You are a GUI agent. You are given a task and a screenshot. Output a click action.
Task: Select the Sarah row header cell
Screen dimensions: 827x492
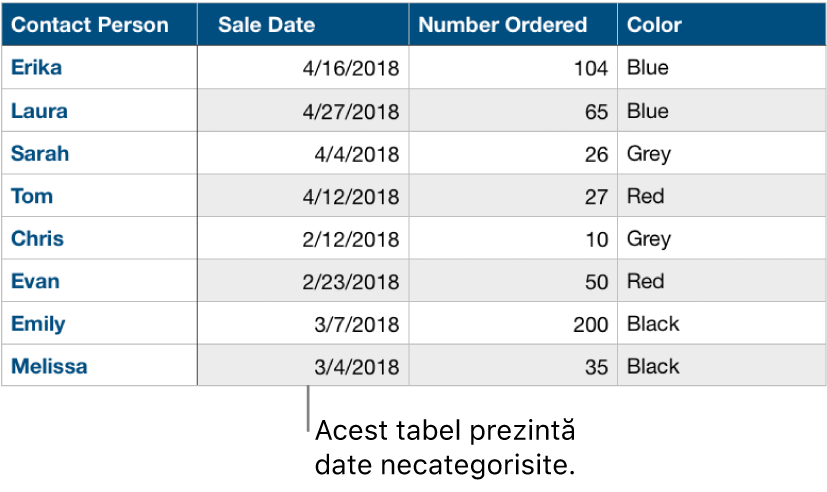point(40,154)
